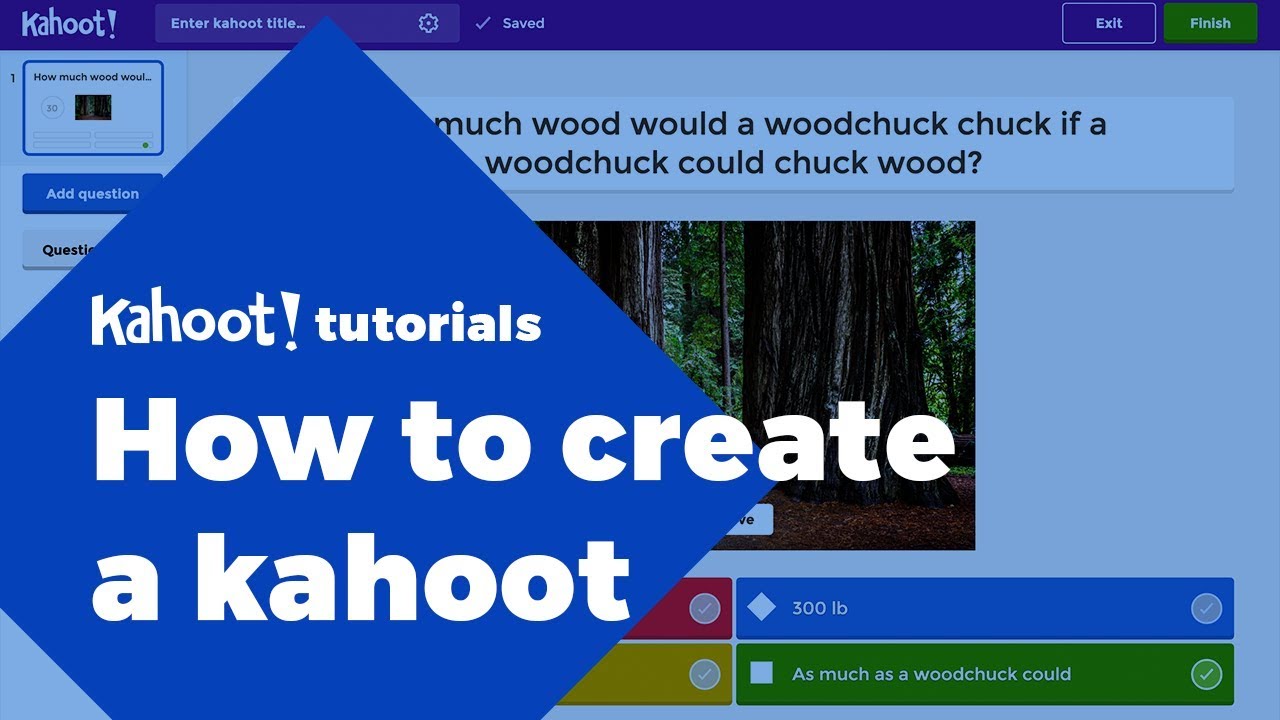Mark the 300 lb answer as correct
Viewport: 1280px width, 720px height.
point(1206,608)
